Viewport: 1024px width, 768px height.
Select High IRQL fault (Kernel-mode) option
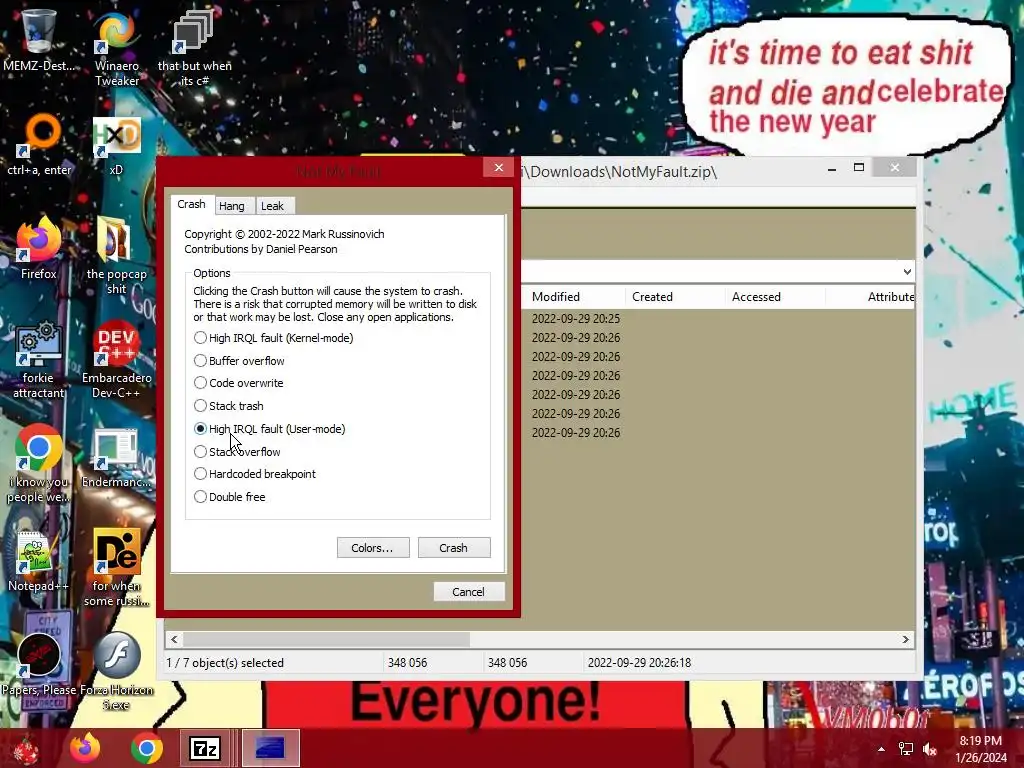pos(274,338)
